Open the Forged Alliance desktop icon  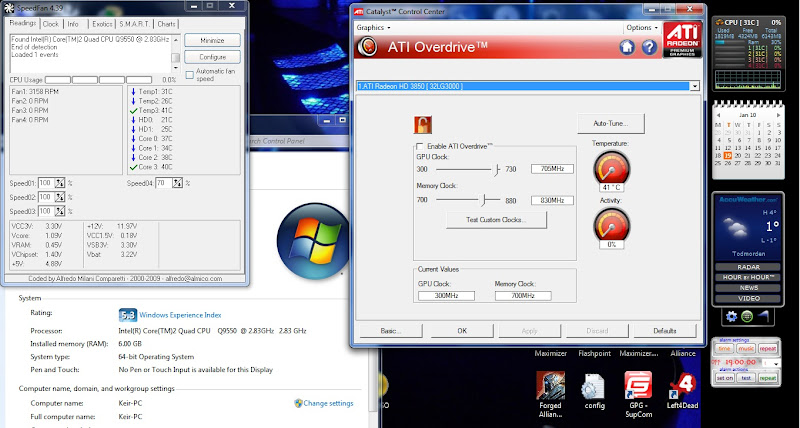coord(551,386)
